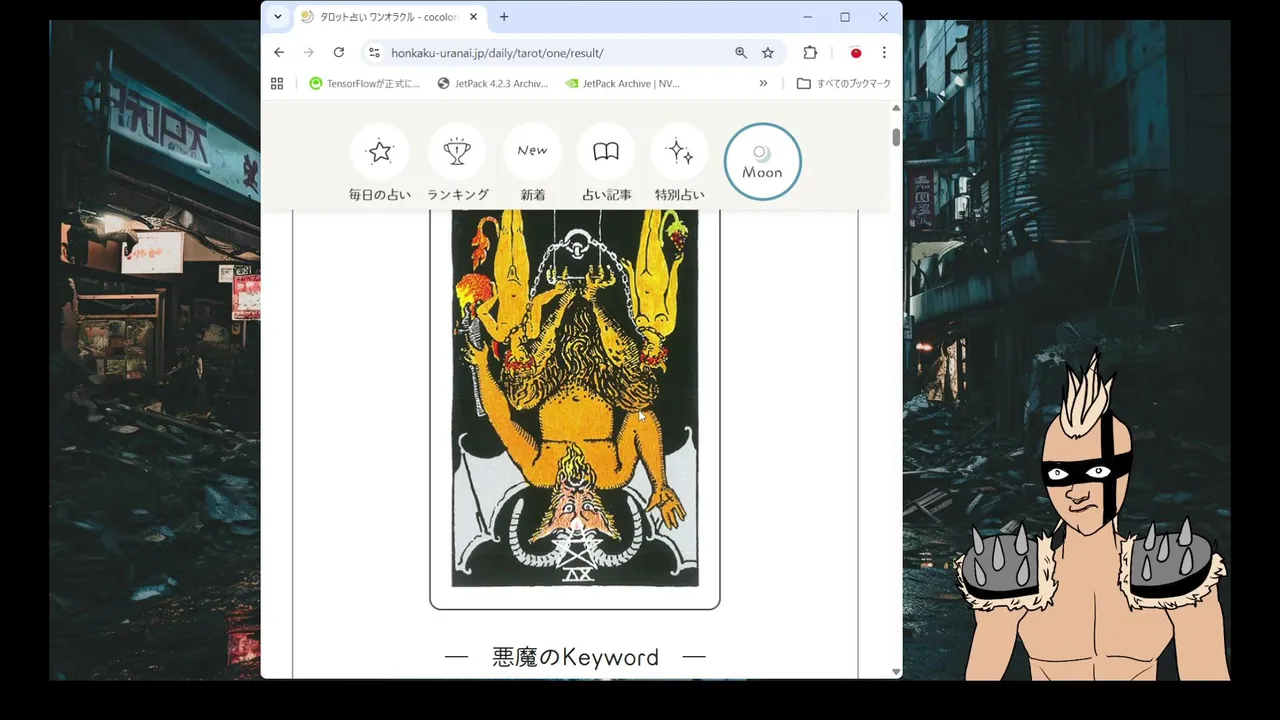Select the タロット占い ワンオラクル browser tab
The image size is (1280, 720).
pos(389,17)
